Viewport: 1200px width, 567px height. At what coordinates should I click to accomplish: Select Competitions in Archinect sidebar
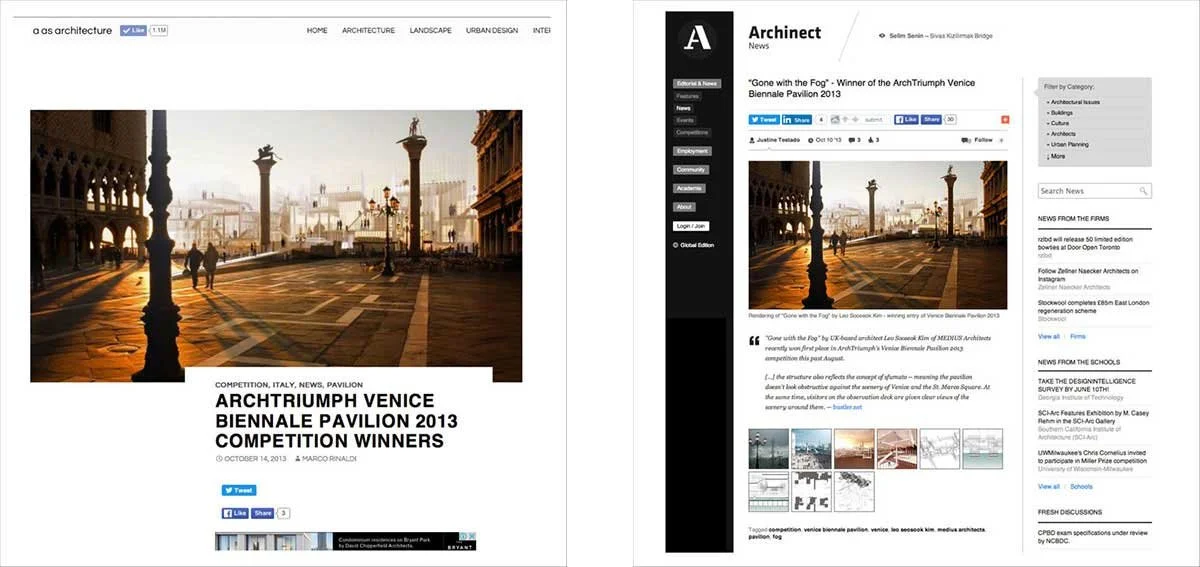tap(692, 132)
